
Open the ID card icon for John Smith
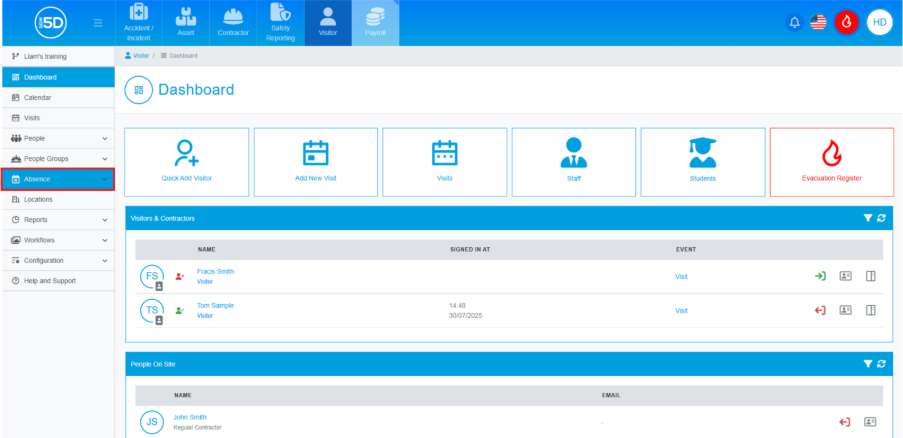click(x=870, y=422)
